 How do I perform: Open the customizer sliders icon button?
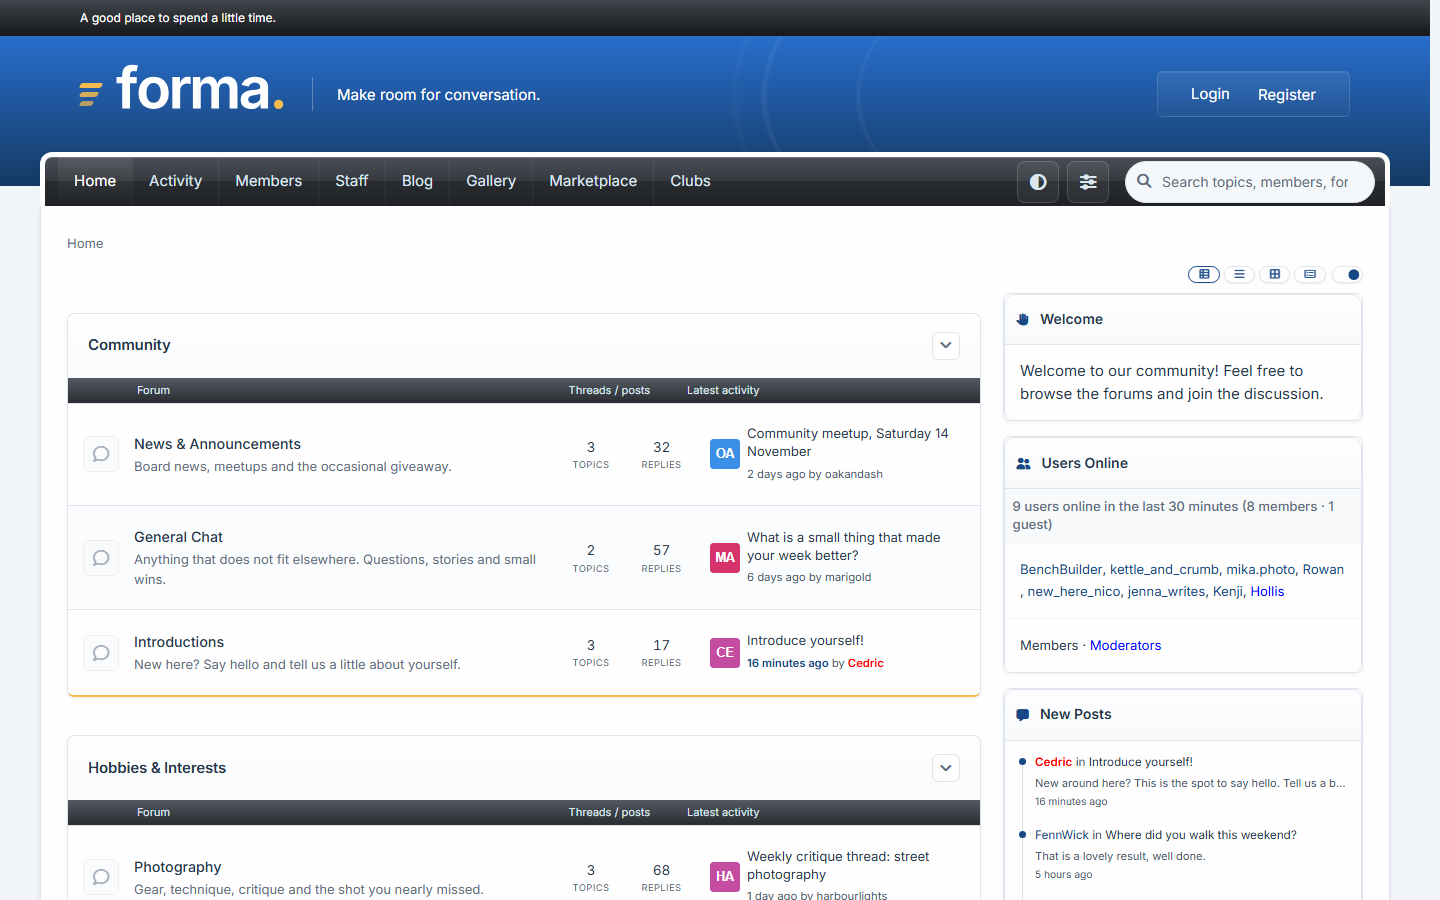pyautogui.click(x=1088, y=182)
